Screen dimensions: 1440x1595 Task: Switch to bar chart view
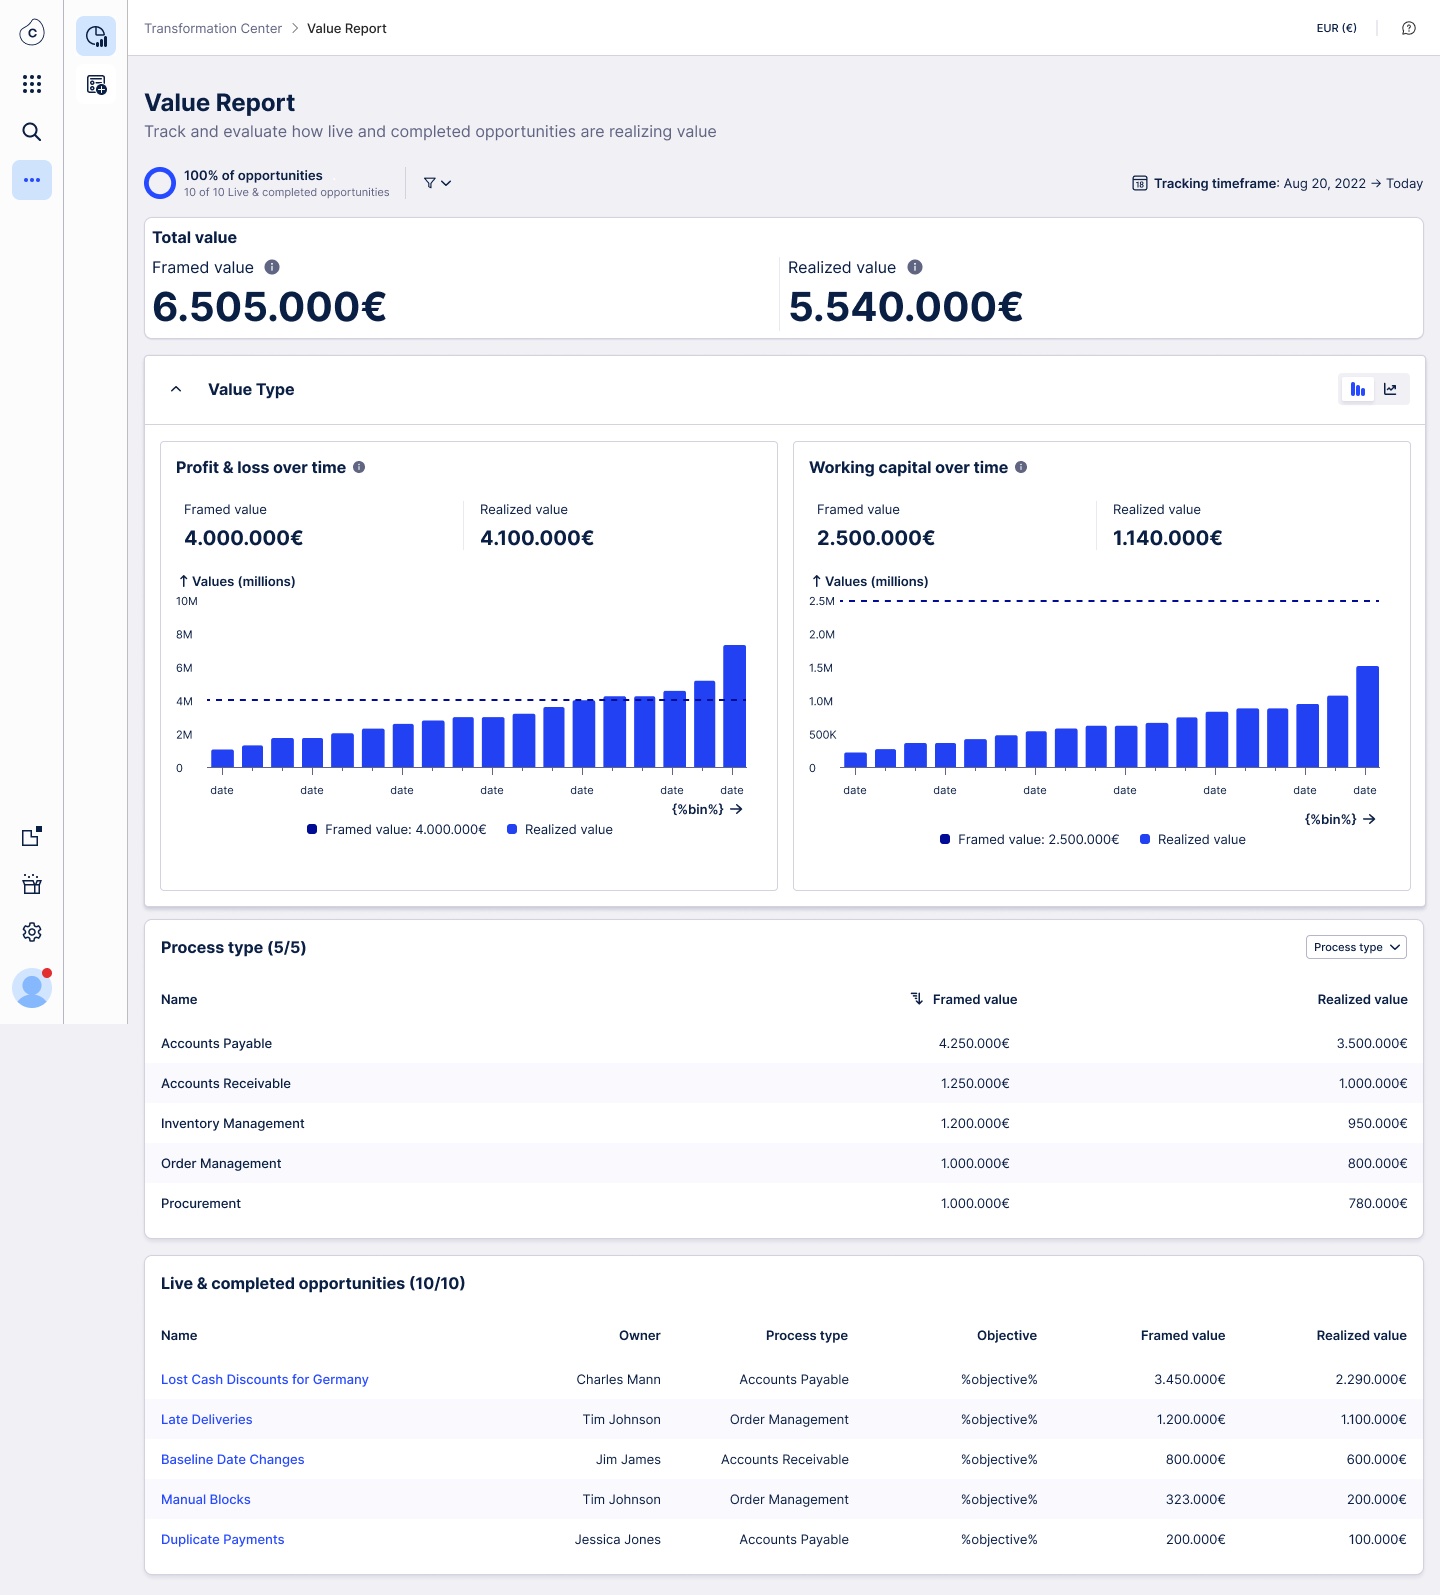coord(1358,389)
